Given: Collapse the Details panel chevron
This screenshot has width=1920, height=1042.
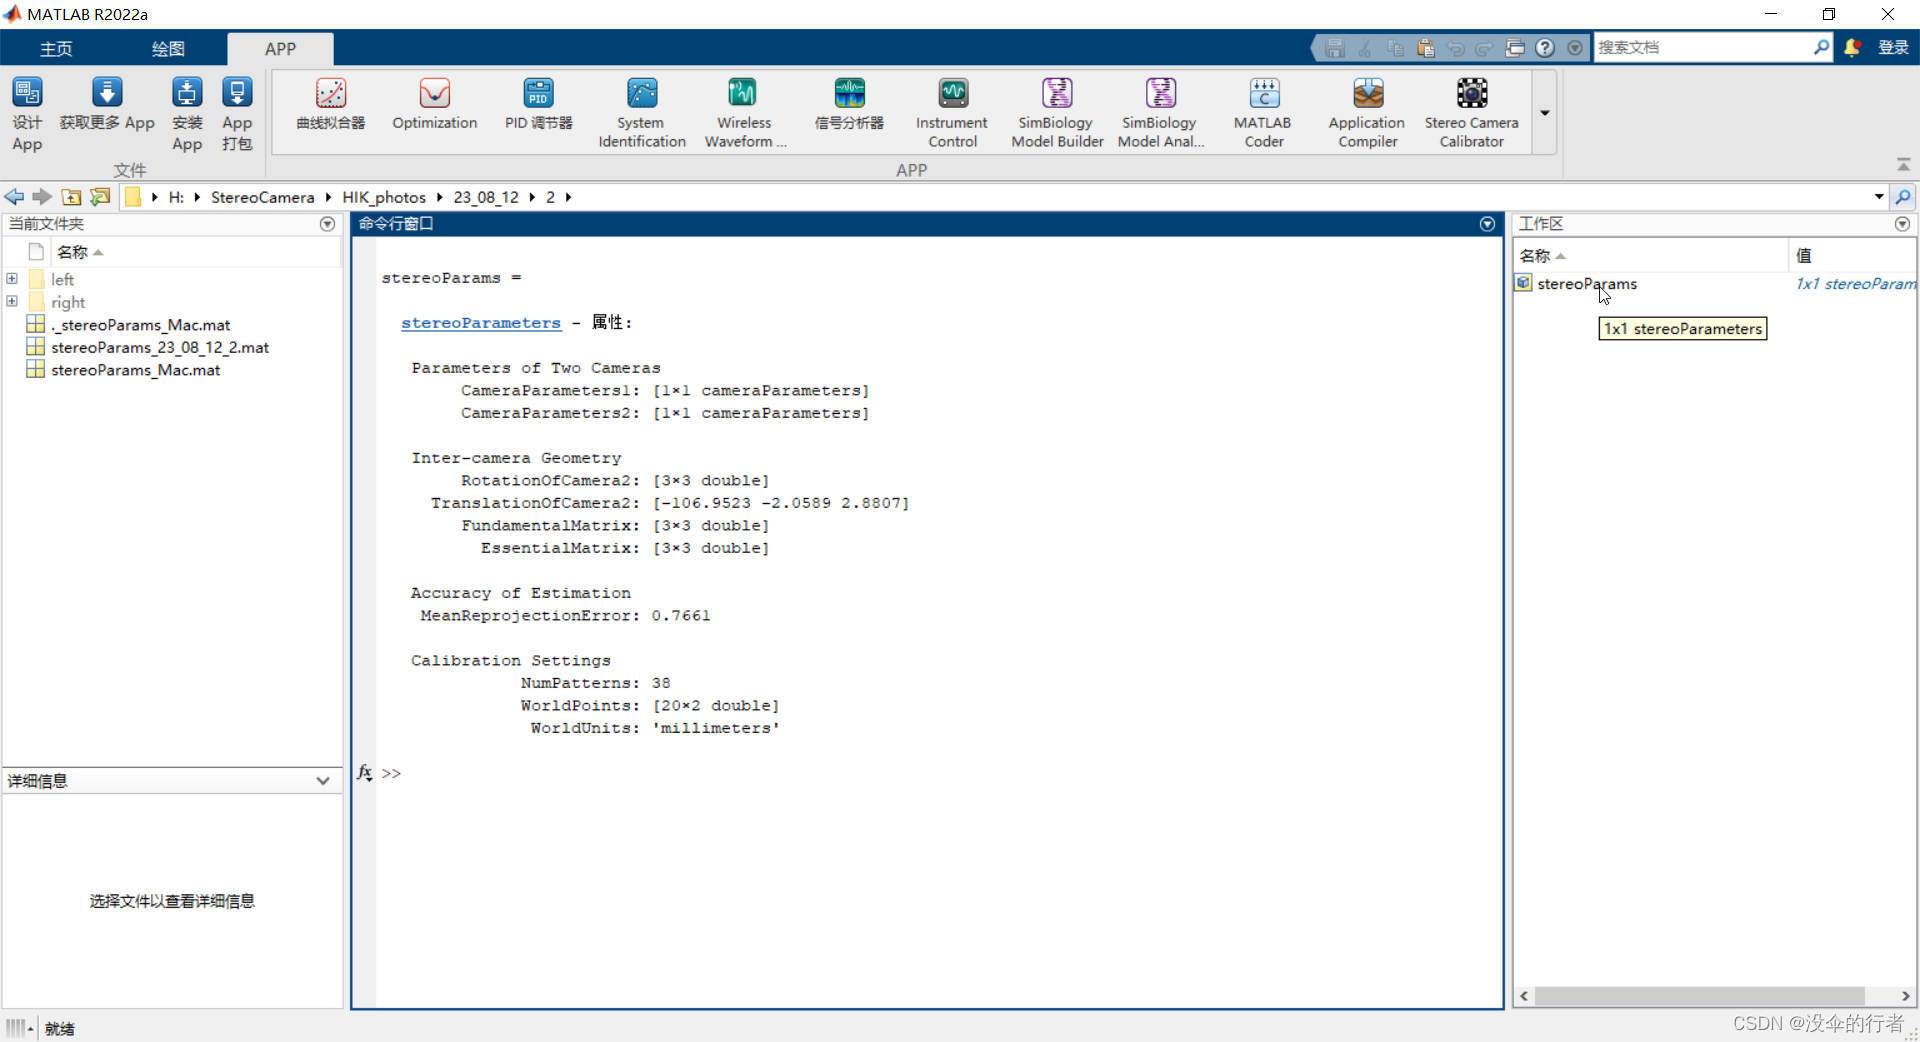Looking at the screenshot, I should 323,781.
